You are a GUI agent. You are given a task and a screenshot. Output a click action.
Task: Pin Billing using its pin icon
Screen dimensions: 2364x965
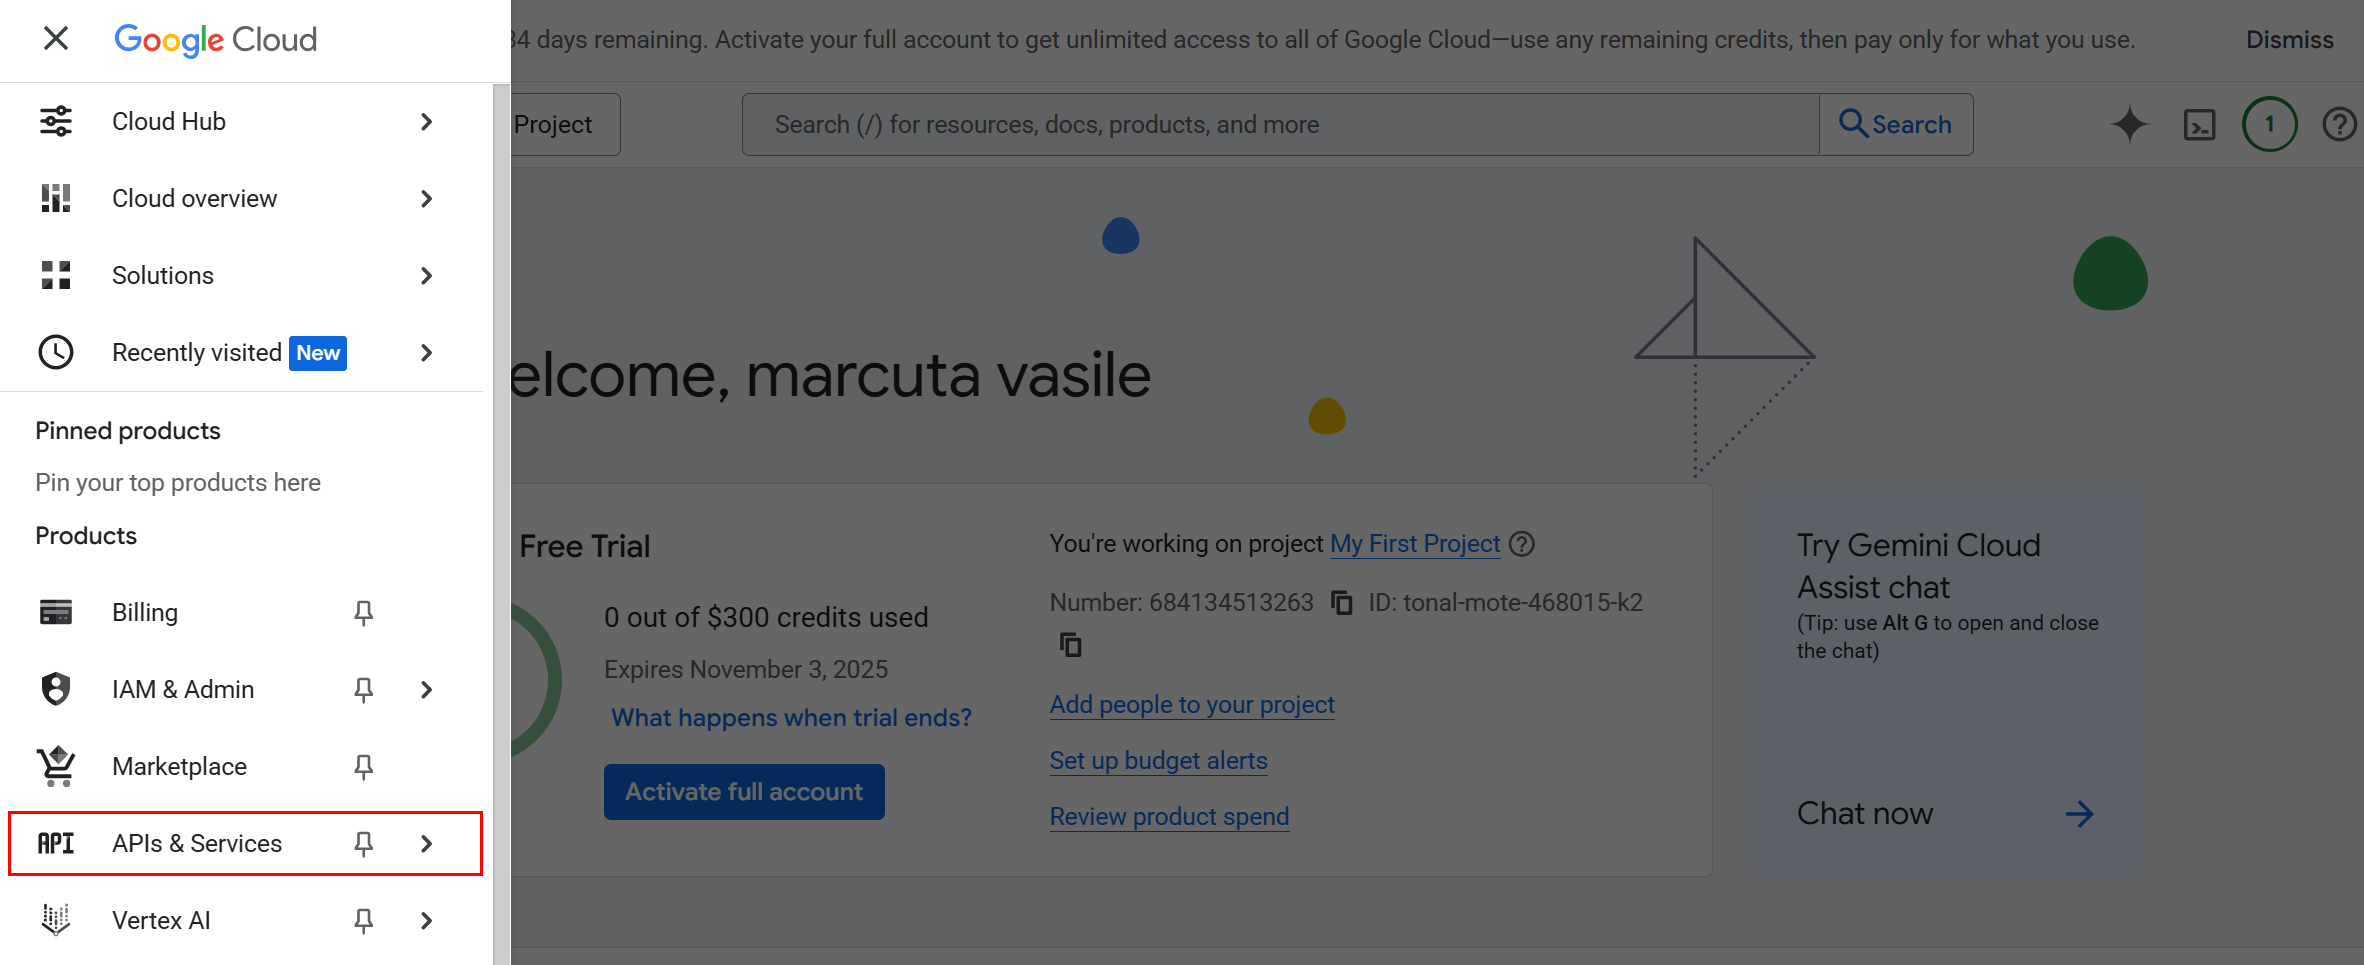pos(363,612)
